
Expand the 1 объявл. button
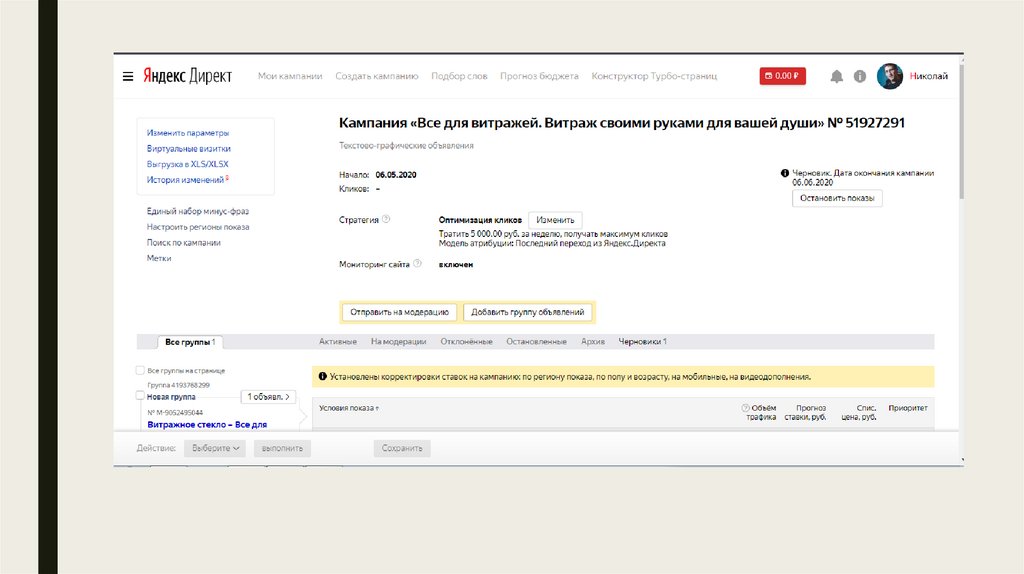(x=268, y=397)
